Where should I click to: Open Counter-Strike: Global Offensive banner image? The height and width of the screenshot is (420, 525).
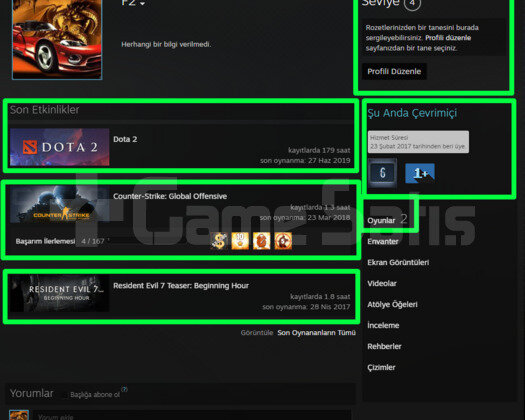pyautogui.click(x=60, y=204)
